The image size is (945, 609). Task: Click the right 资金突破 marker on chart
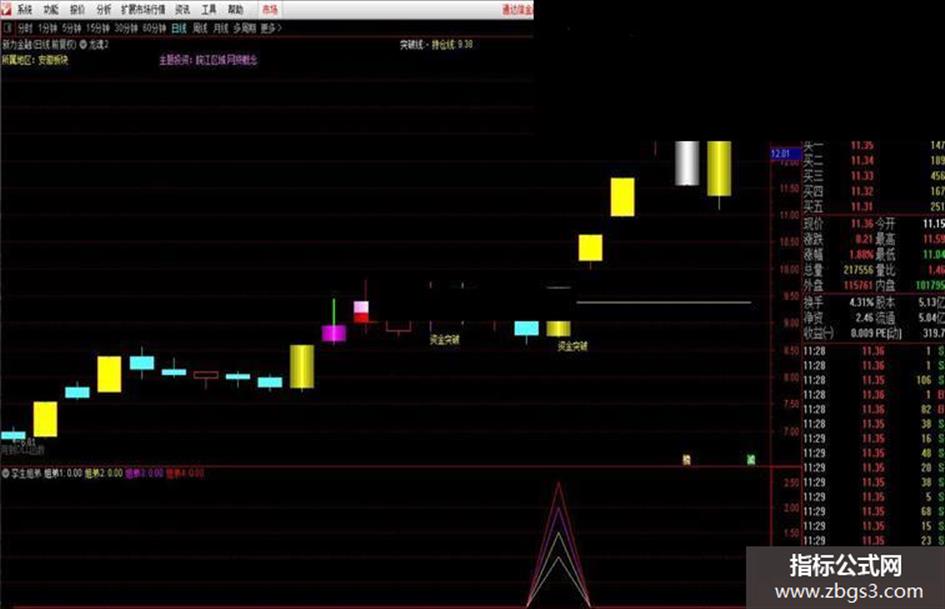point(572,346)
